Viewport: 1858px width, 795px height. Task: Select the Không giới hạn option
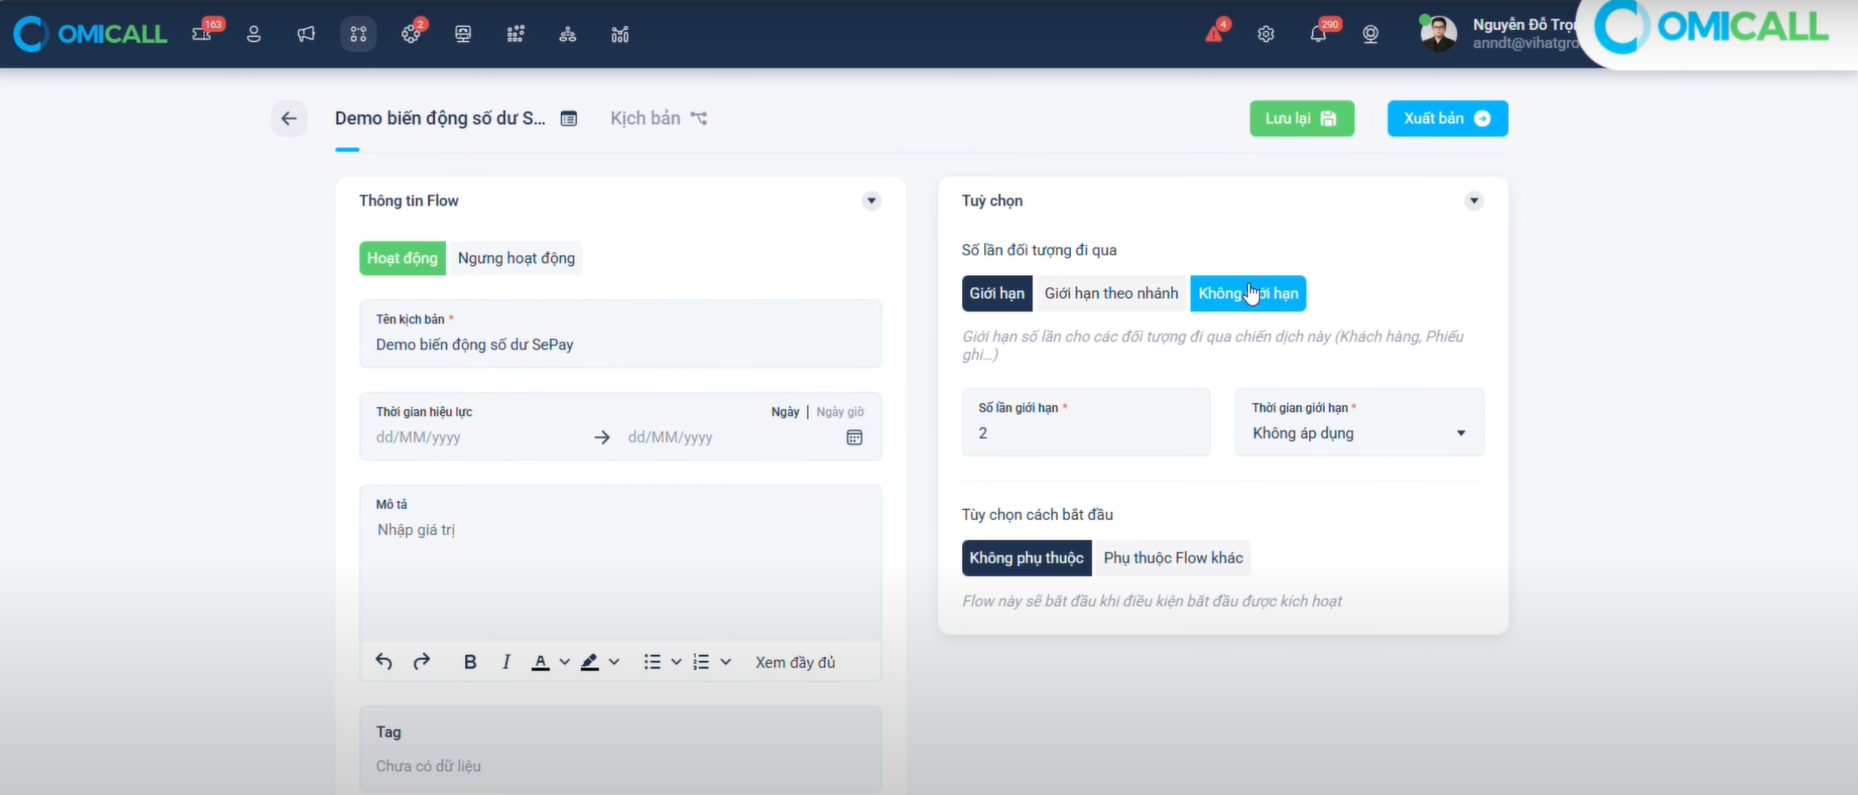tap(1248, 293)
